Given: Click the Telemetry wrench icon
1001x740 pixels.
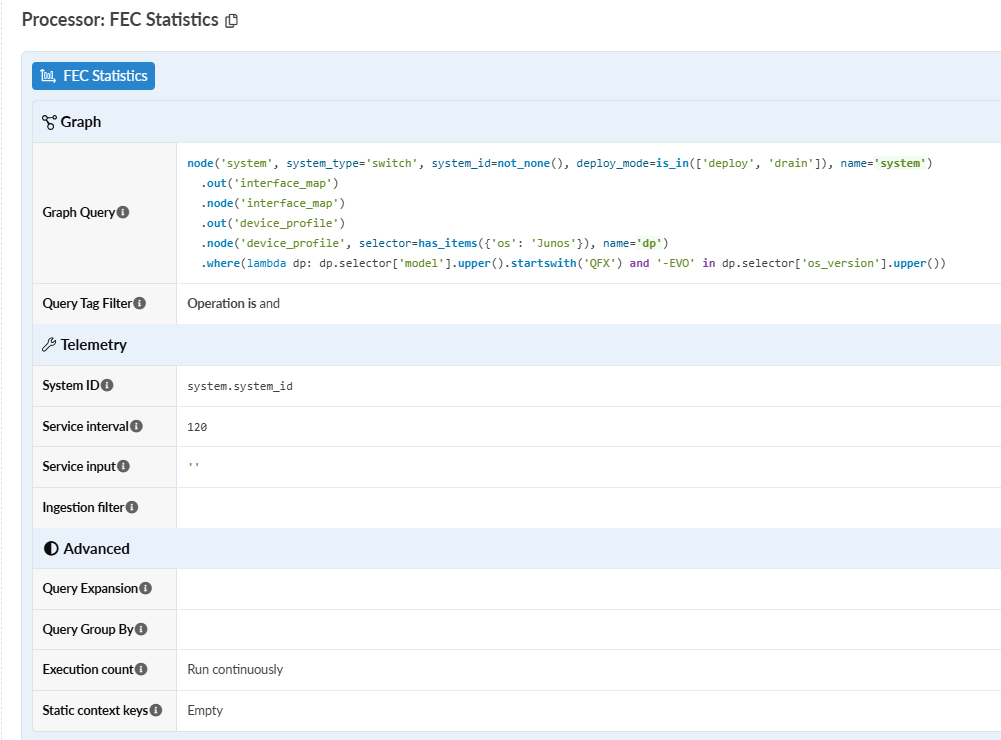Looking at the screenshot, I should 49,345.
